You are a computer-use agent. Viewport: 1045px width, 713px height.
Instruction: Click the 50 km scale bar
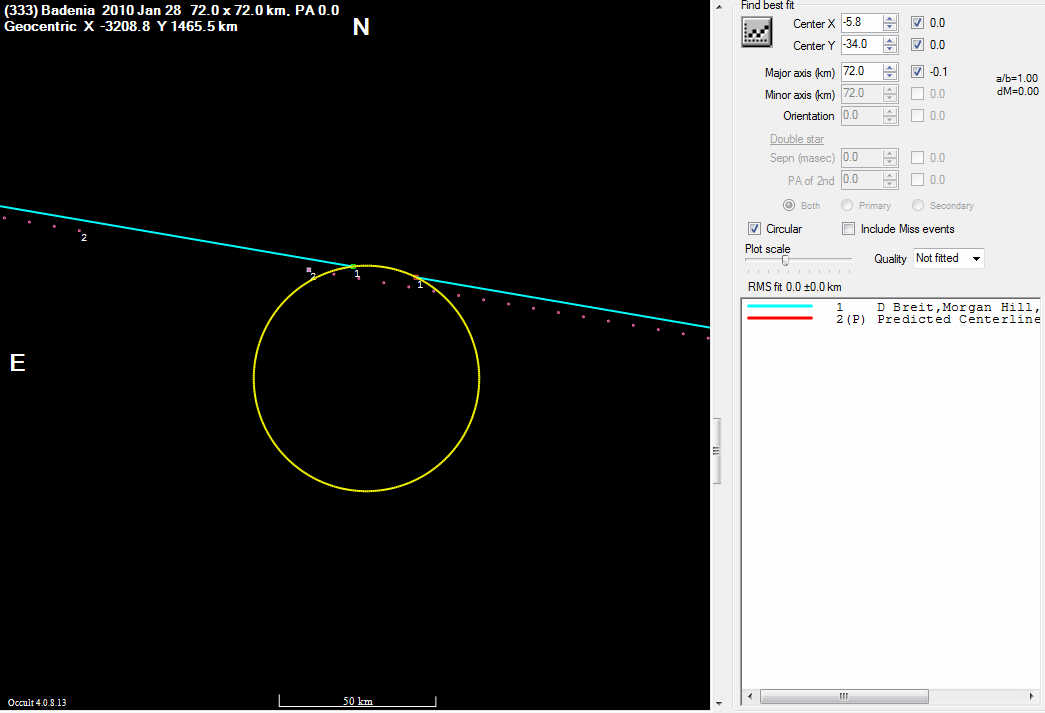pos(357,701)
